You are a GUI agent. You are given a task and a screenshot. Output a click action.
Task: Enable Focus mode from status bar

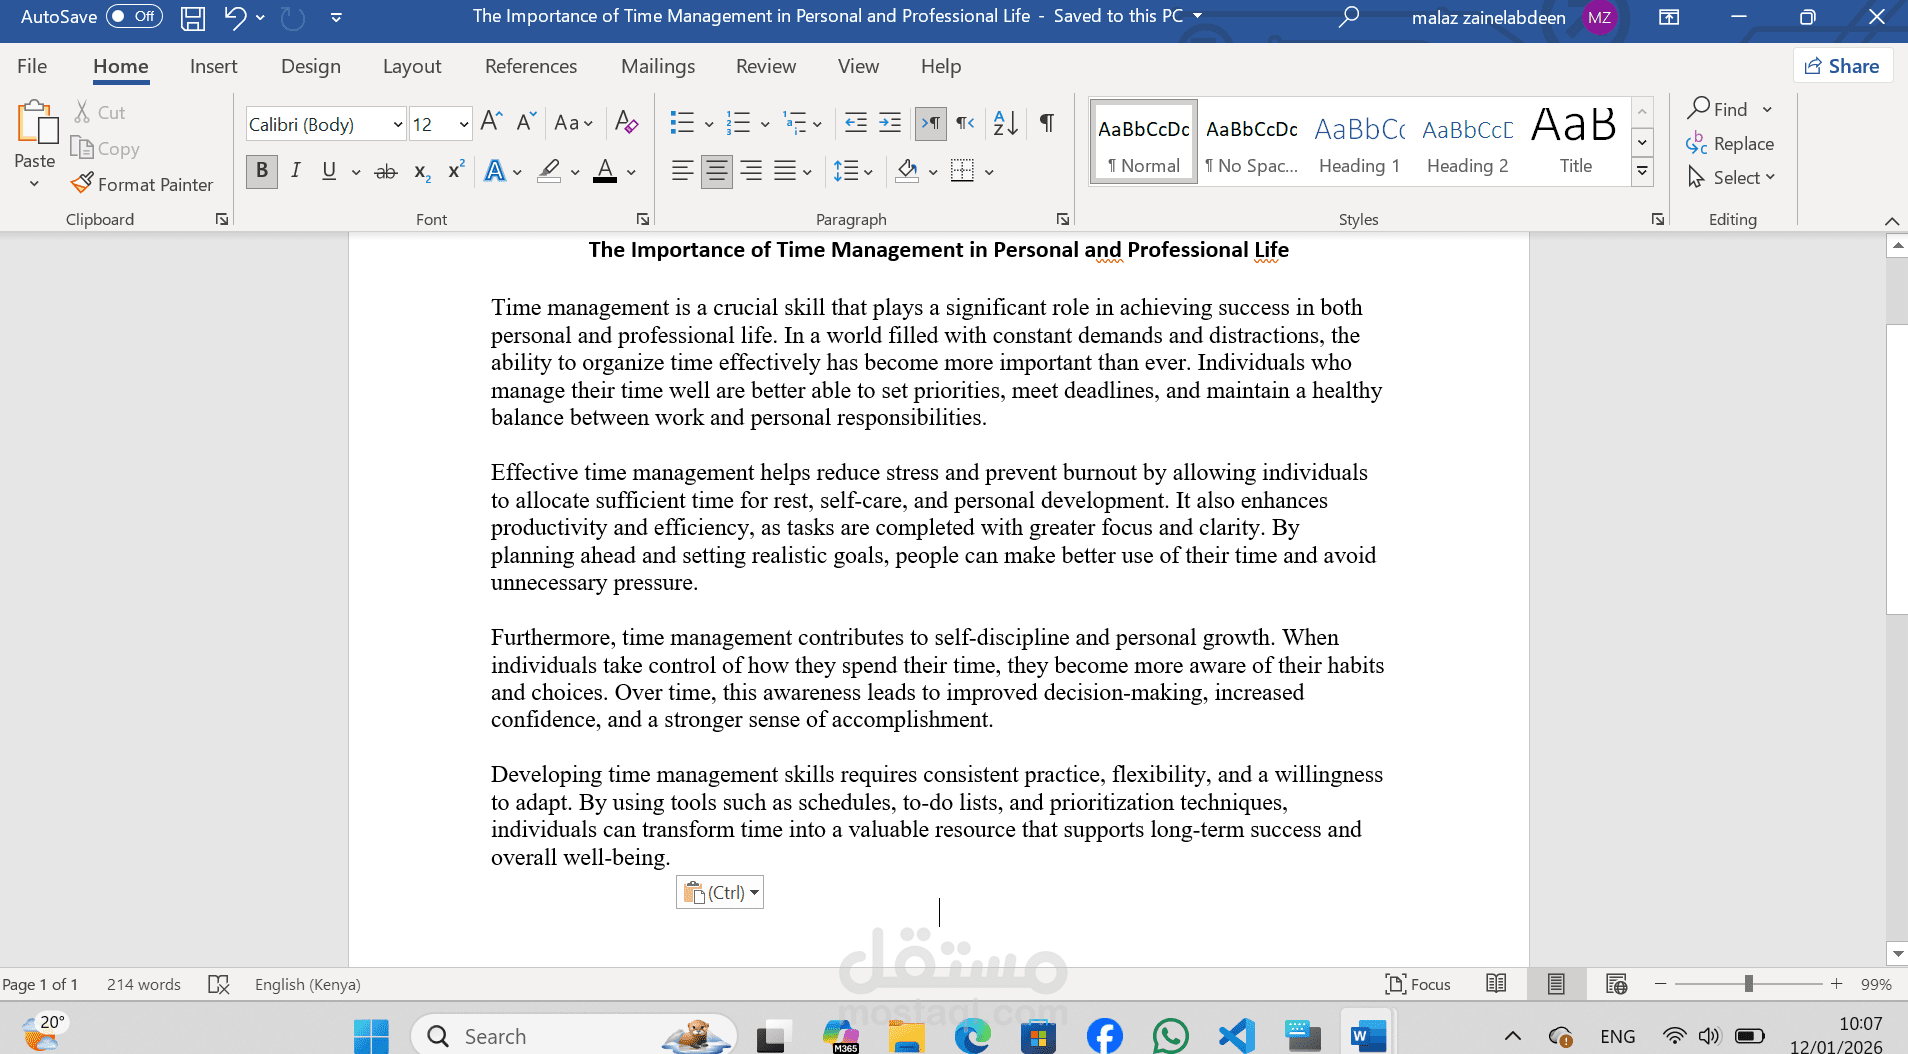coord(1418,984)
